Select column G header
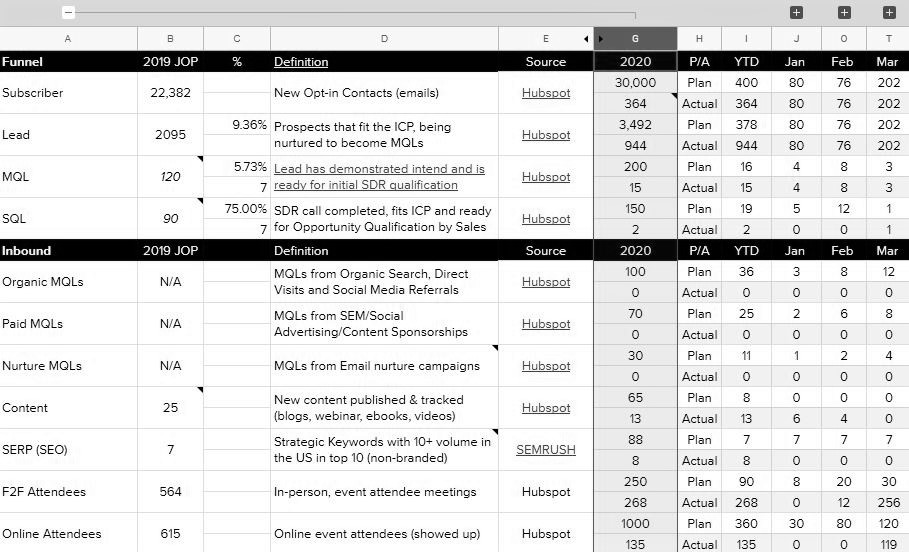 pos(636,39)
